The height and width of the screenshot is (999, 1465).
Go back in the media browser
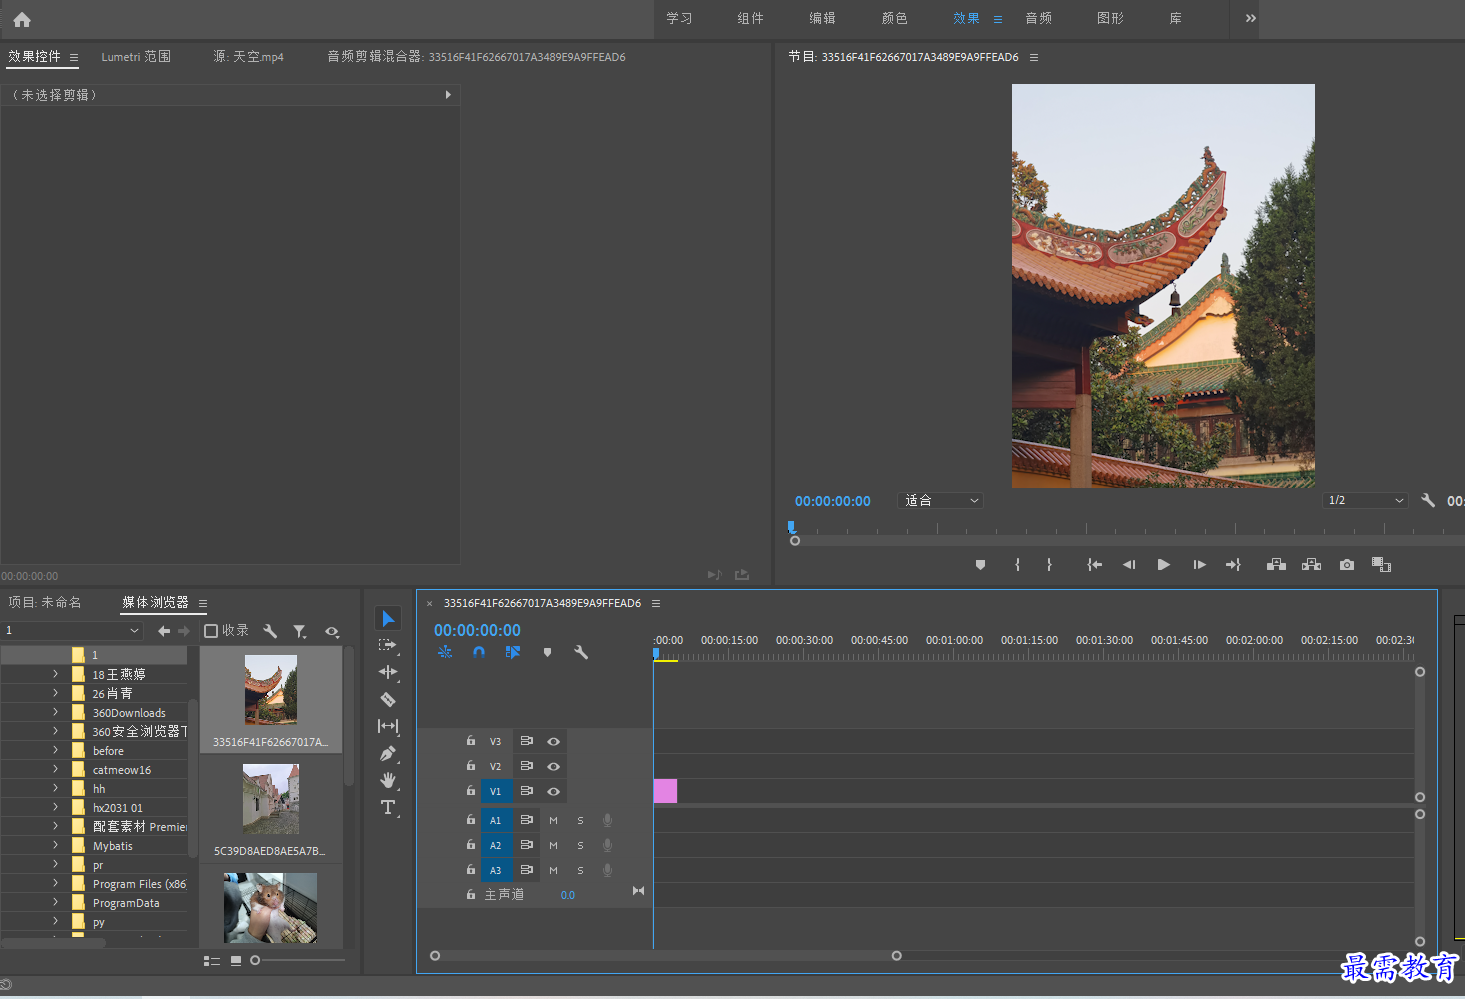pyautogui.click(x=164, y=631)
